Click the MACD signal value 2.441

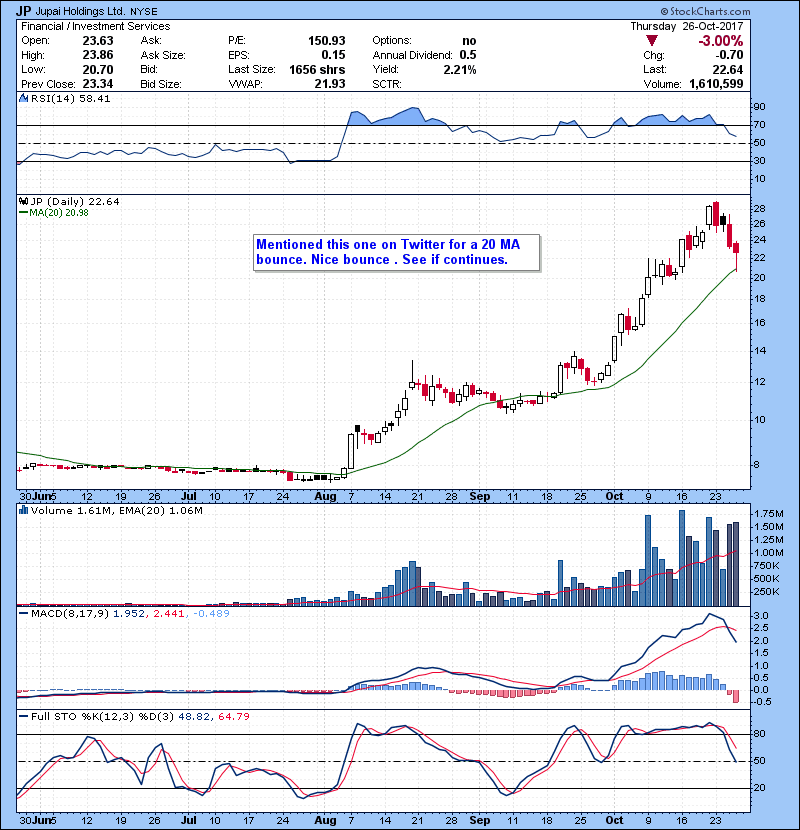pos(168,613)
